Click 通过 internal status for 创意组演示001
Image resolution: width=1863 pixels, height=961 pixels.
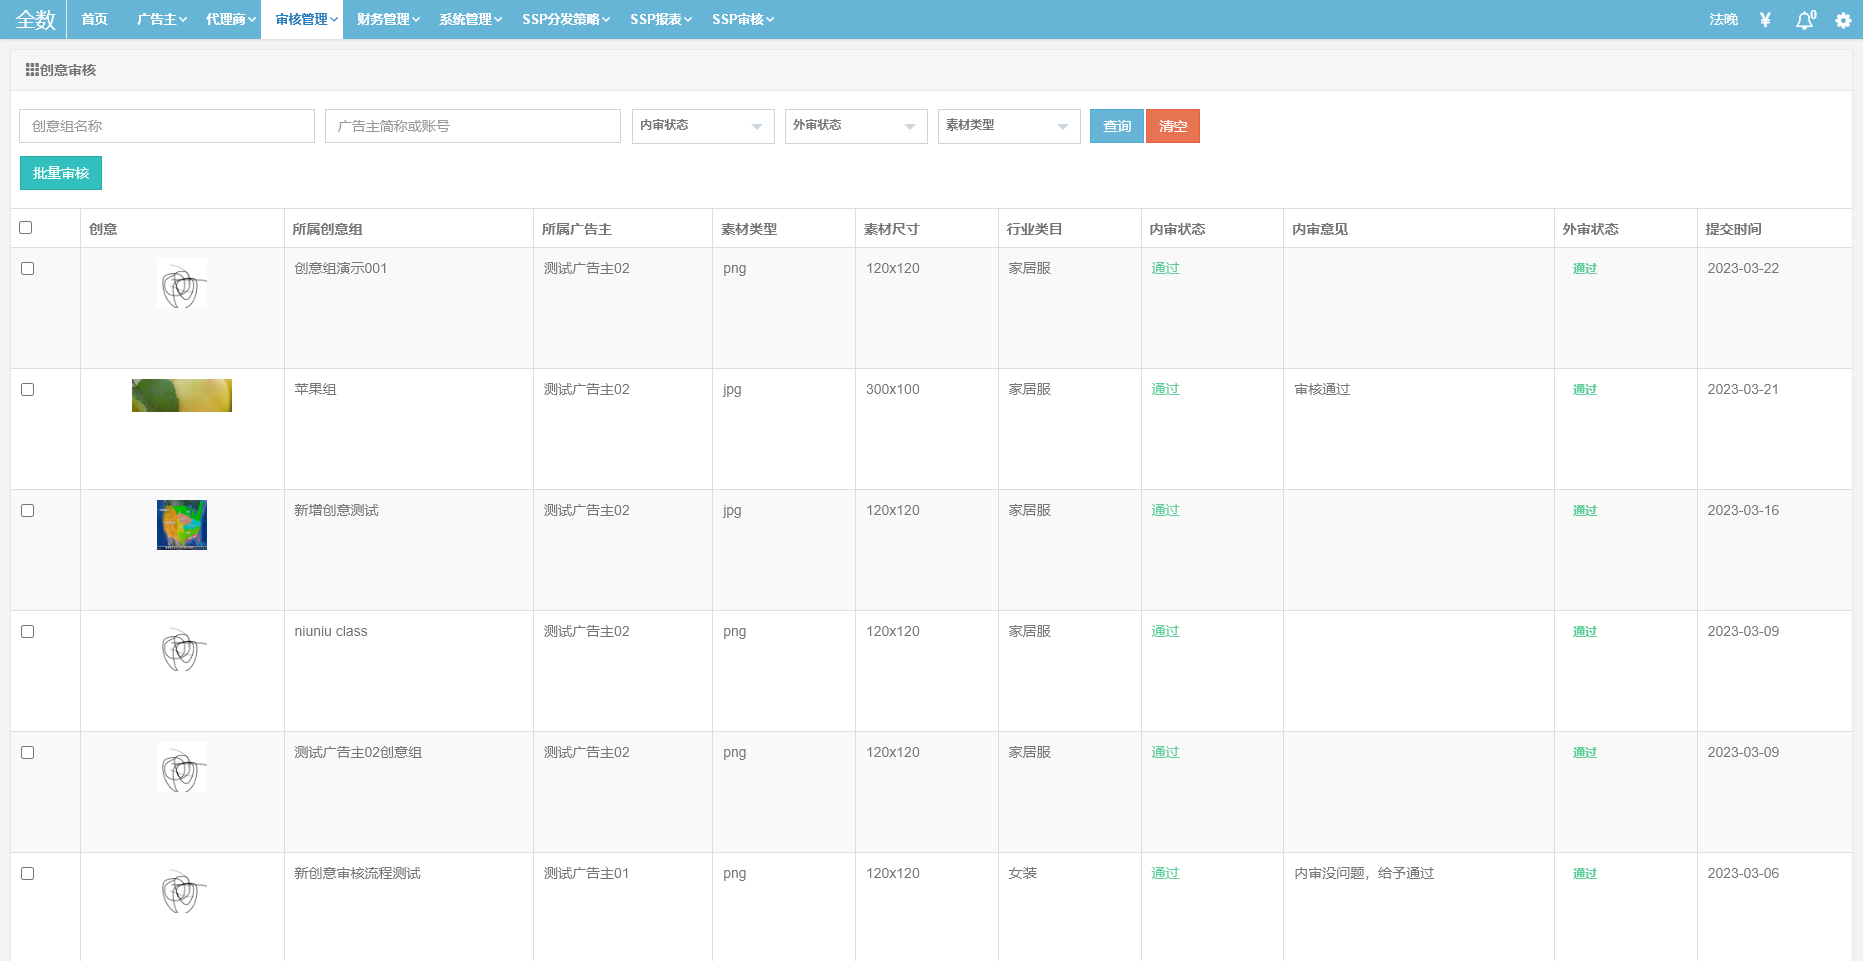point(1165,268)
